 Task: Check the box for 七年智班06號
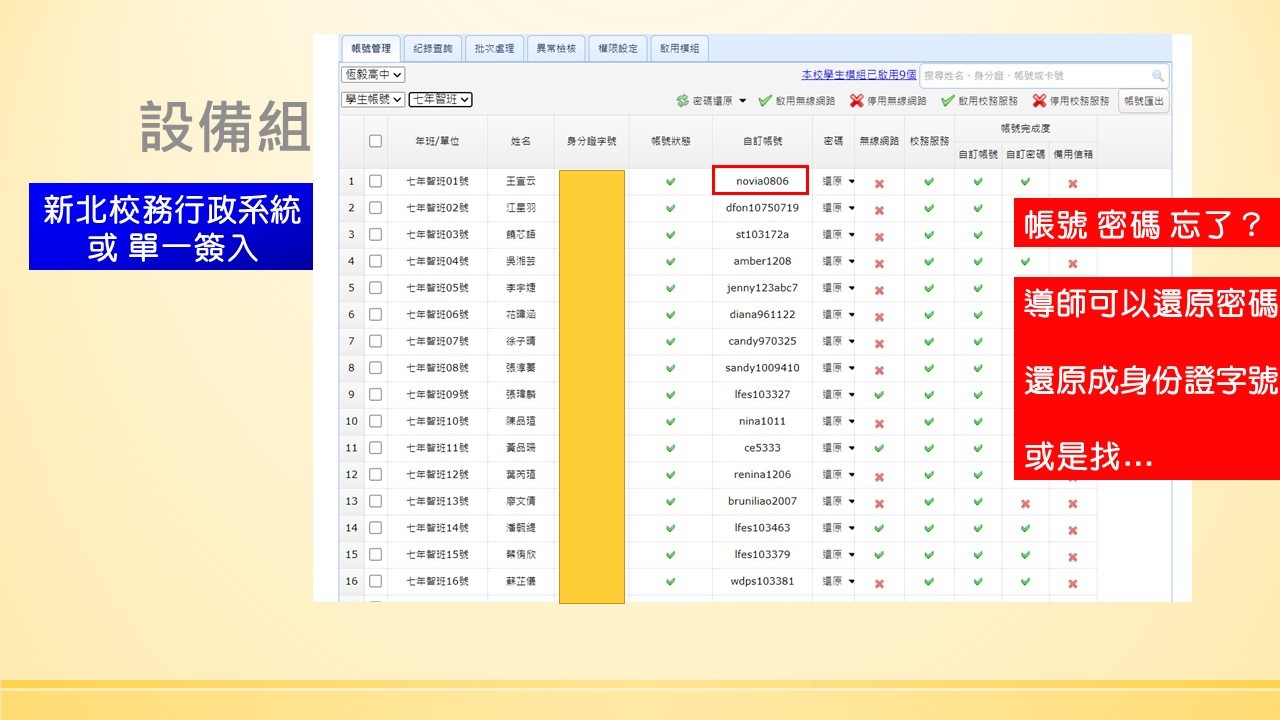click(x=375, y=314)
